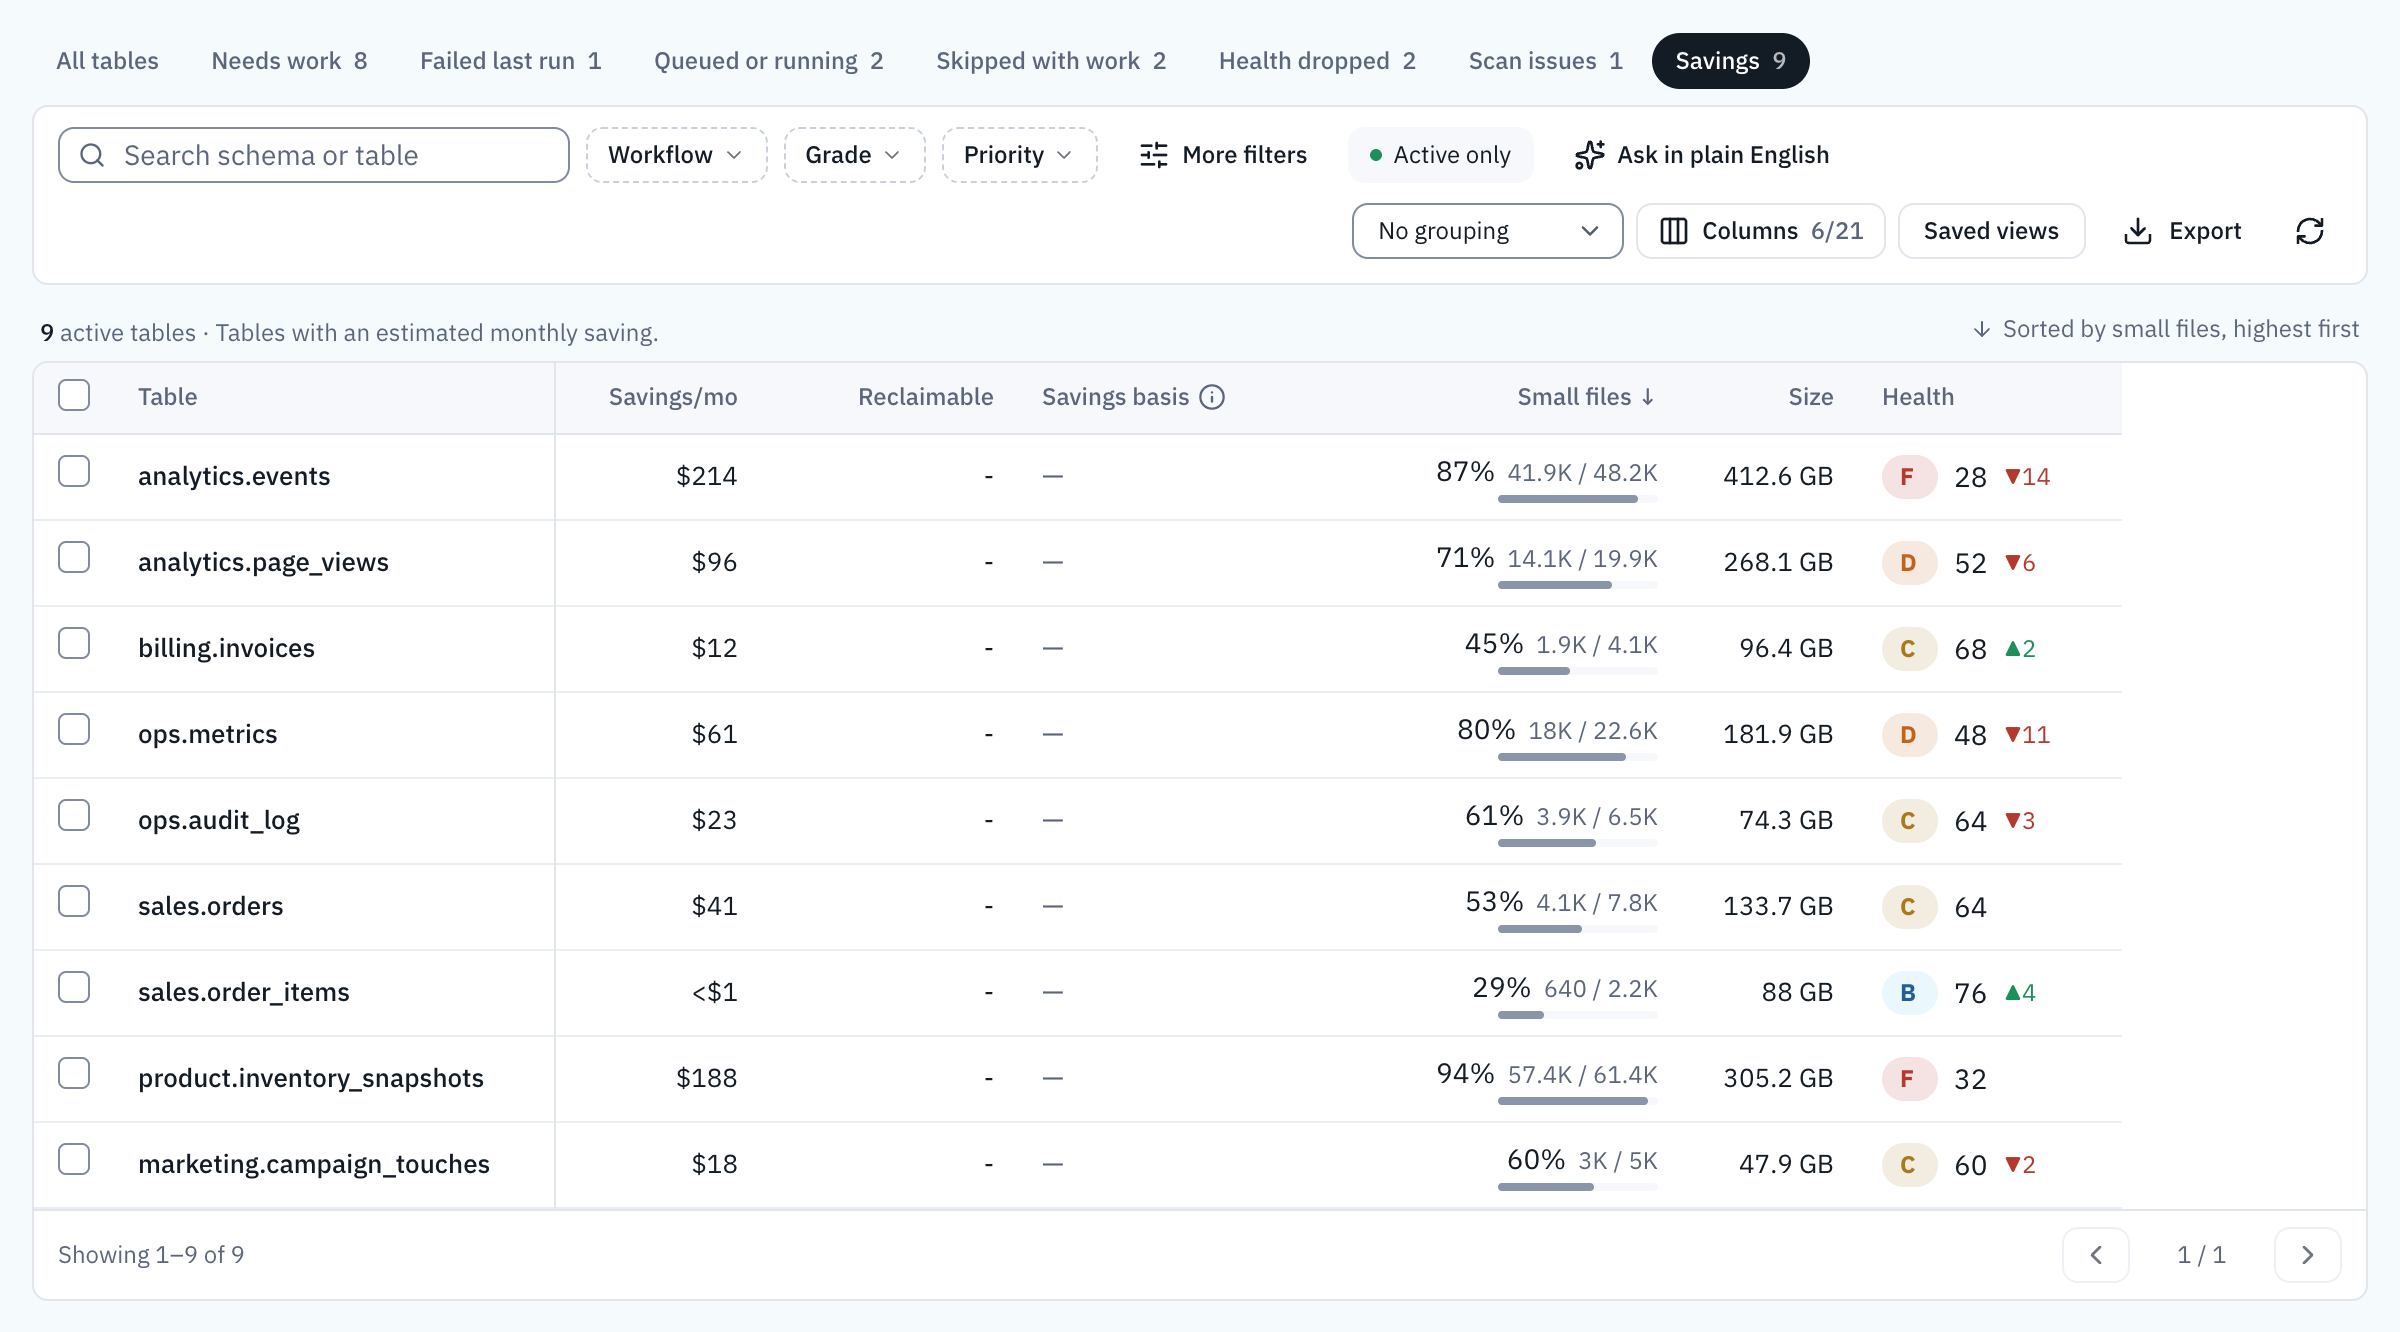The image size is (2400, 1332).
Task: Refresh the table with the reload icon
Action: 2310,231
